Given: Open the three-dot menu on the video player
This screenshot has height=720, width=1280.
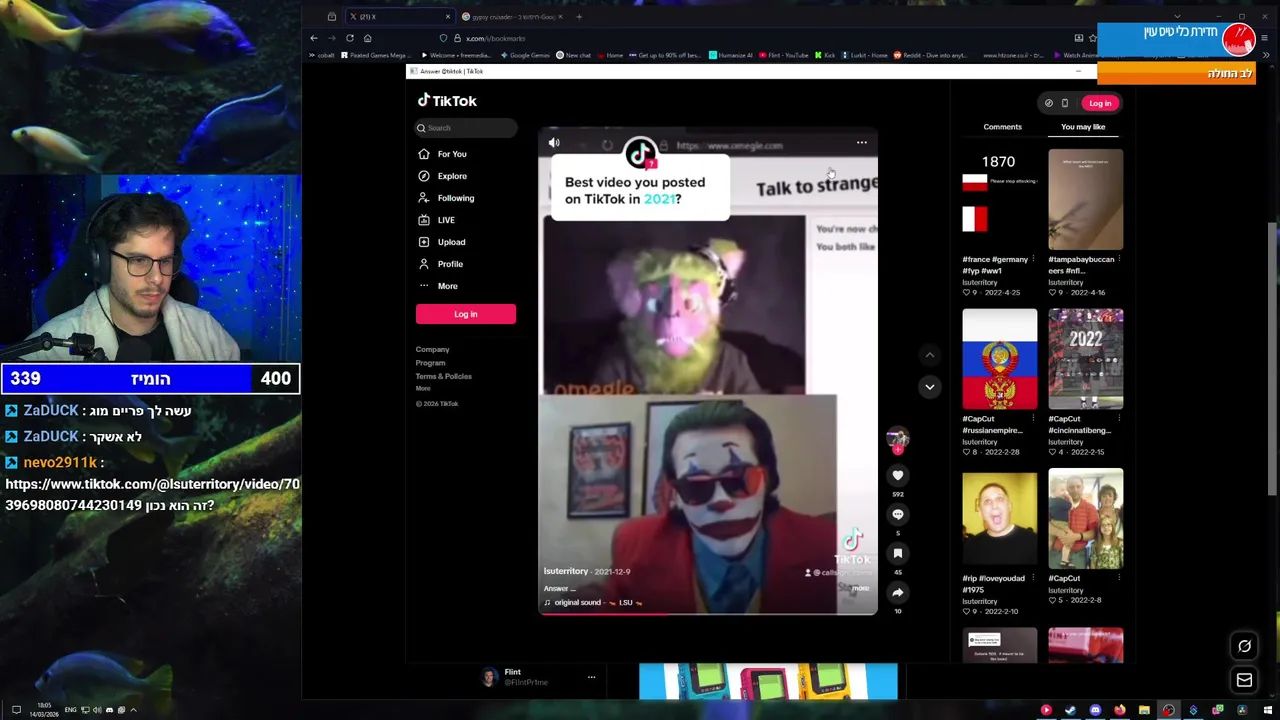Looking at the screenshot, I should click(861, 143).
